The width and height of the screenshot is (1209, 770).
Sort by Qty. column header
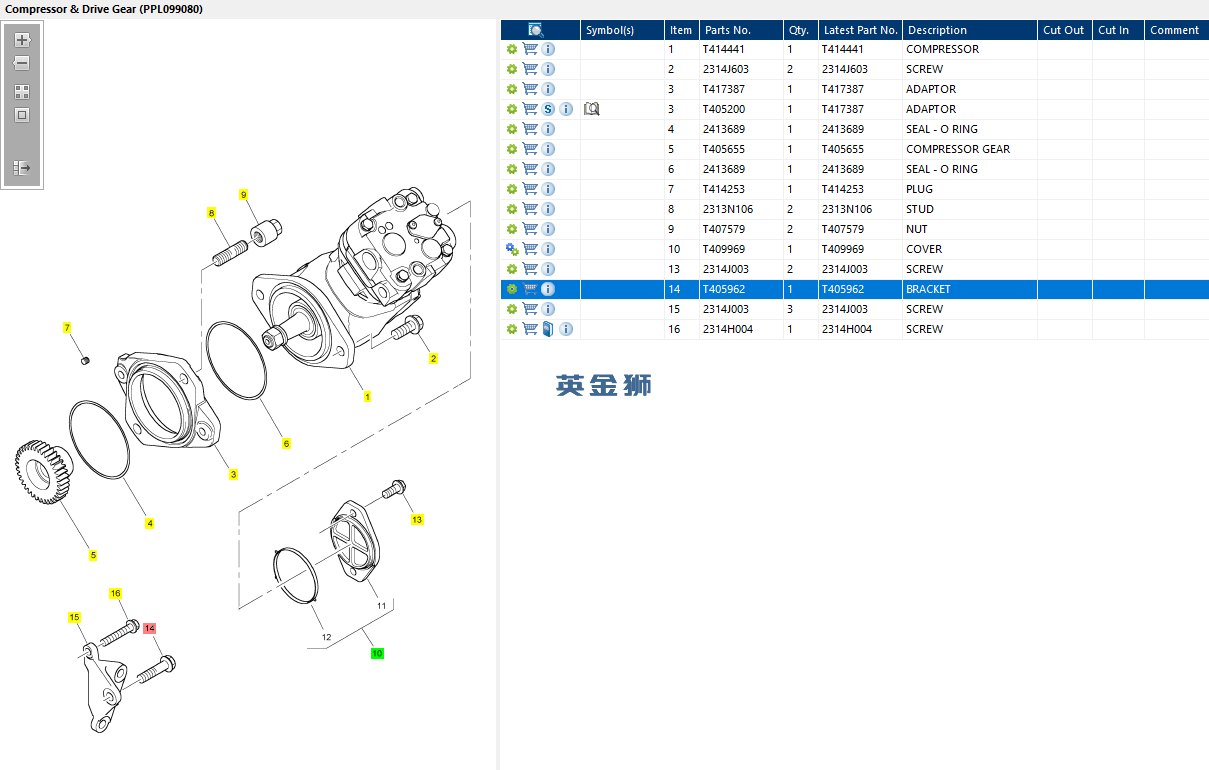click(x=800, y=30)
